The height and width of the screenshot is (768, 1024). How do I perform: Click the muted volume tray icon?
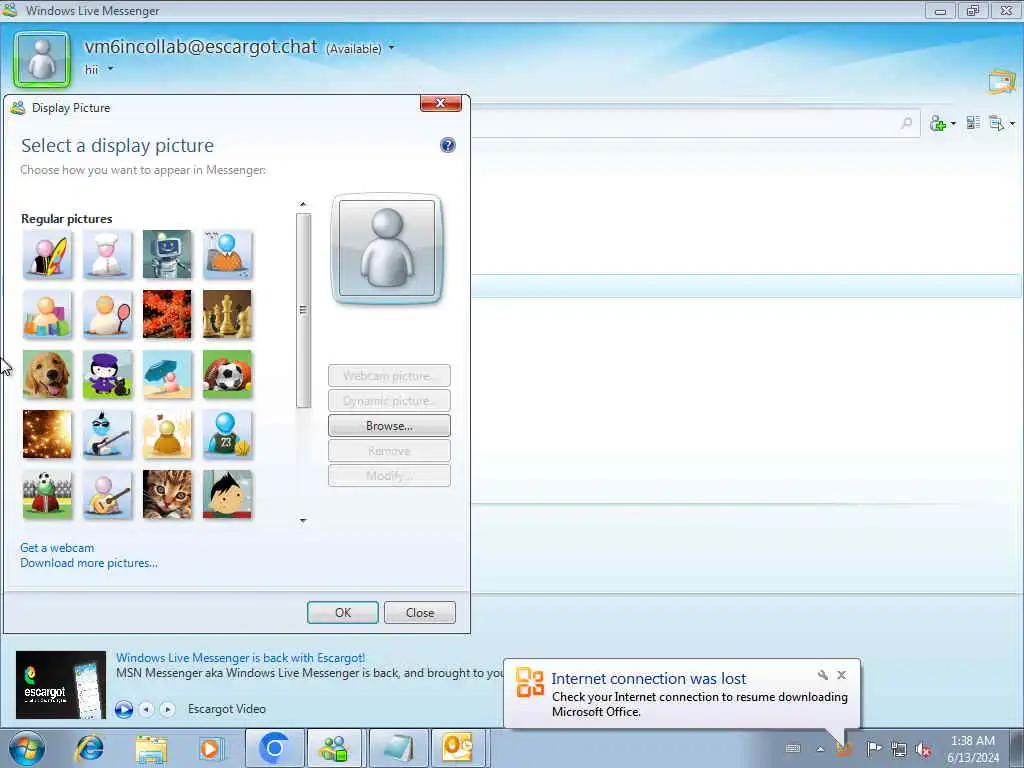click(x=924, y=749)
